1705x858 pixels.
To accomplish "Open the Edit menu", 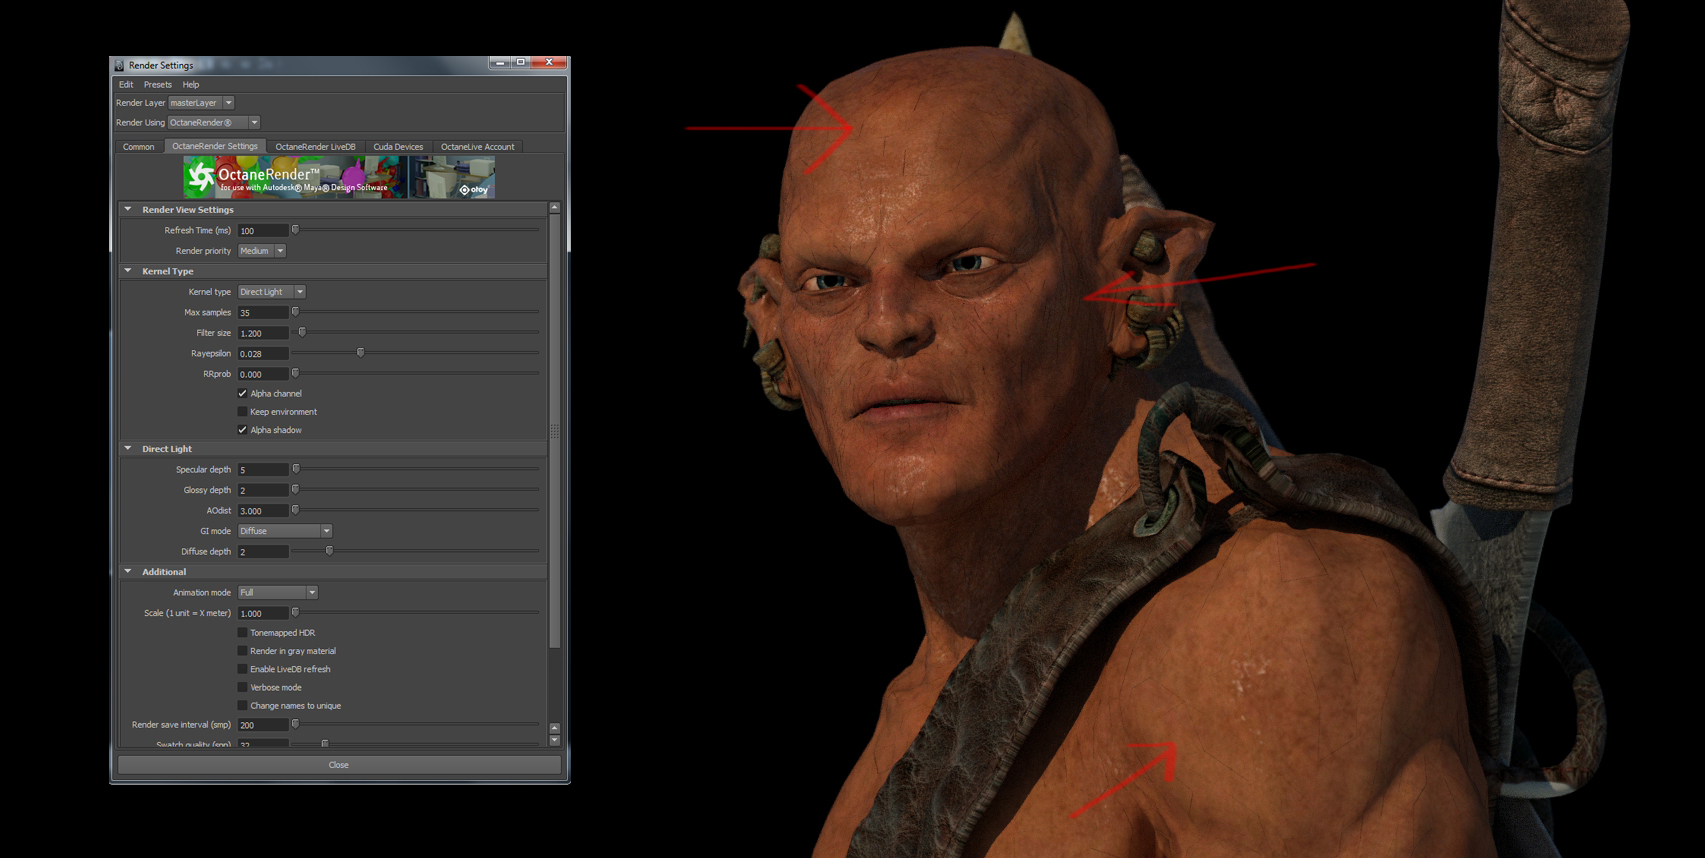I will coord(126,85).
